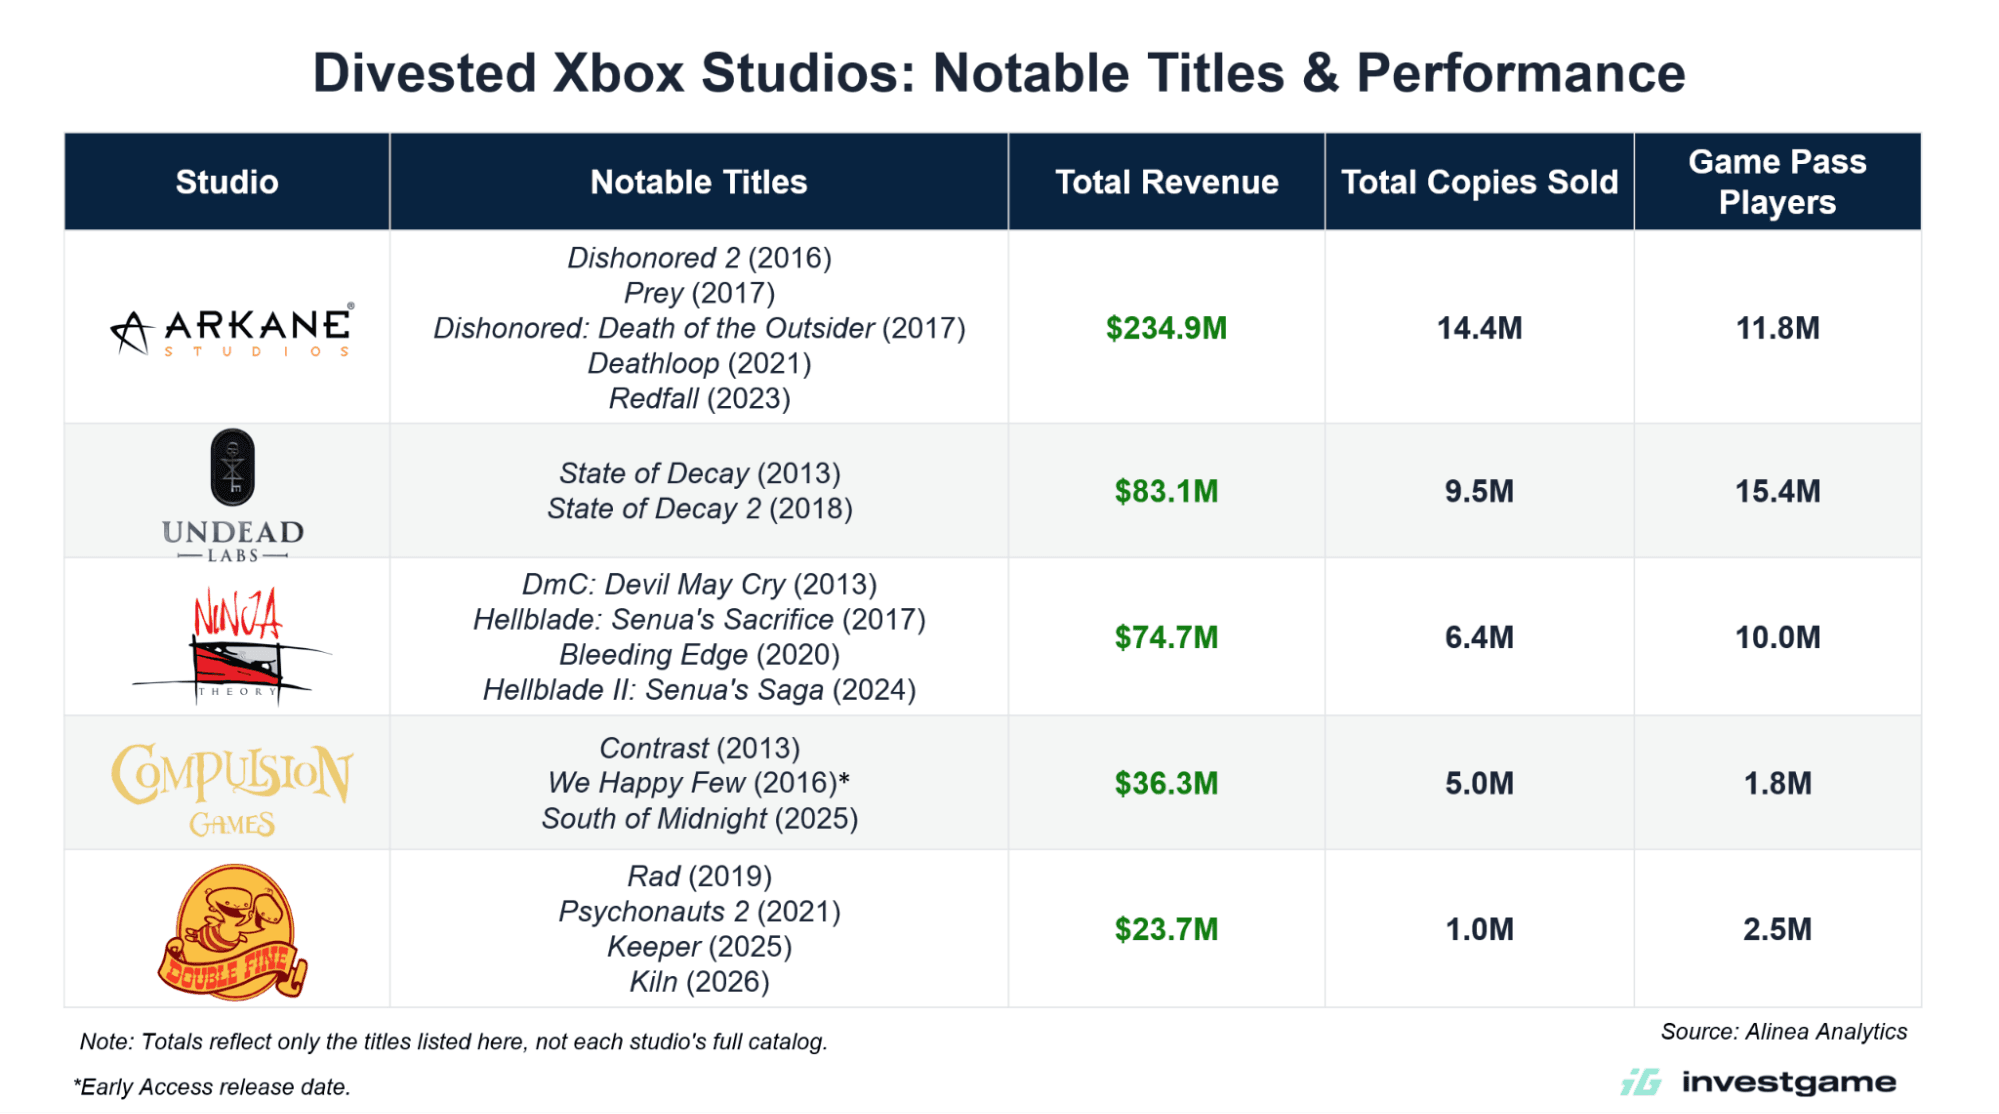Click the Undead Labs logo
This screenshot has height=1114, width=1999.
tap(232, 496)
